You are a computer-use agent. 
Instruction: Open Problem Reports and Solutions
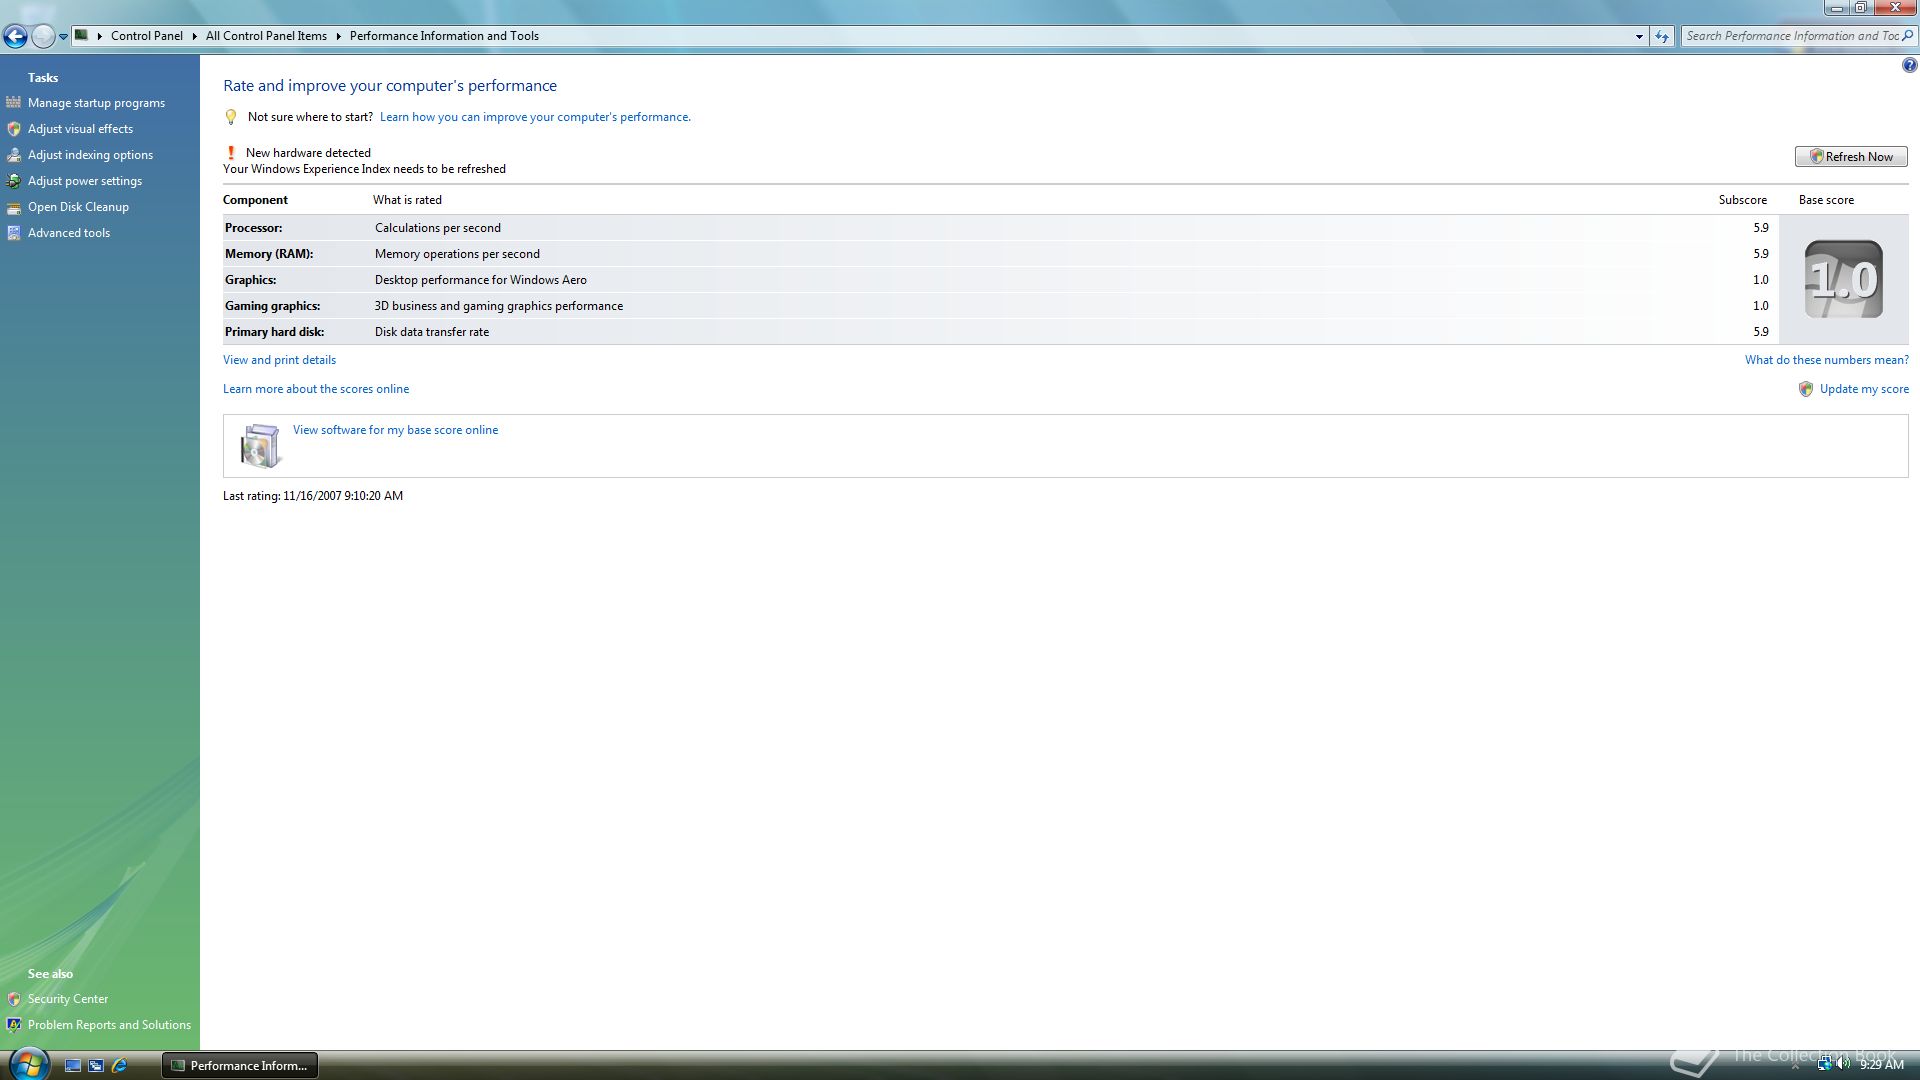(109, 1025)
